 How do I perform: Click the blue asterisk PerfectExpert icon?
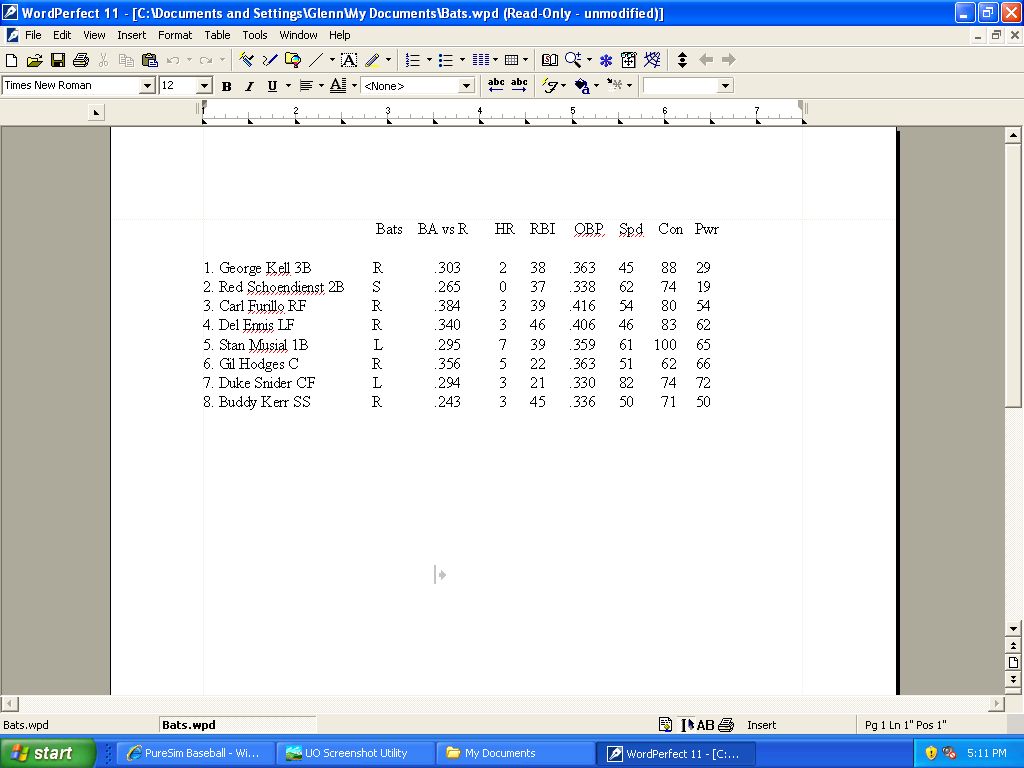[606, 60]
